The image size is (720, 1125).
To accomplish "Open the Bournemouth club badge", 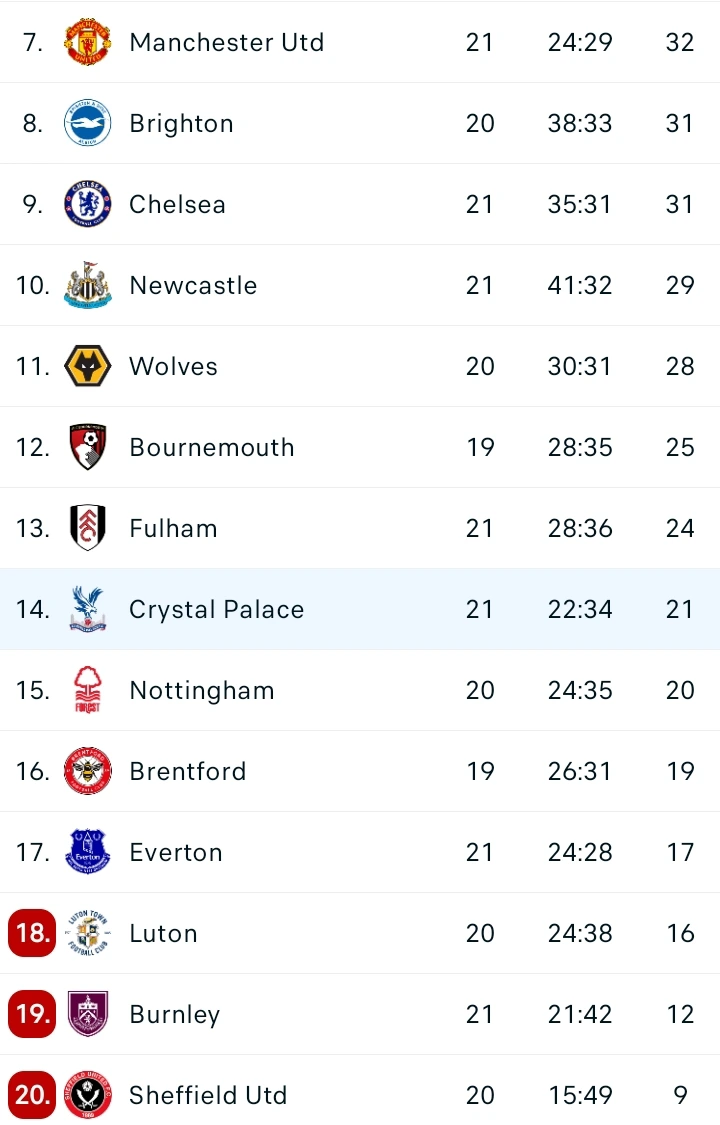I will pyautogui.click(x=88, y=447).
